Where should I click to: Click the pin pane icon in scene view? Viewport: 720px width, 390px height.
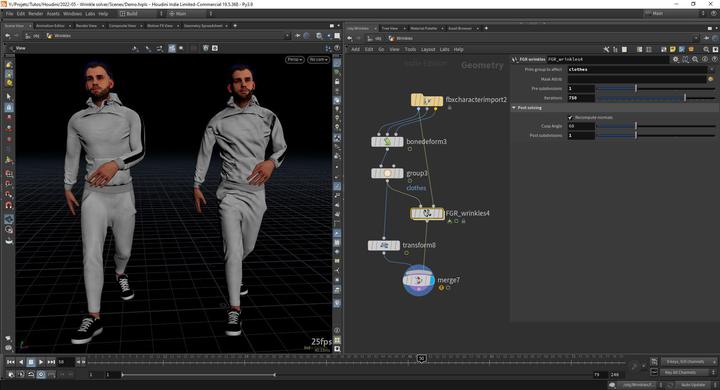point(298,36)
